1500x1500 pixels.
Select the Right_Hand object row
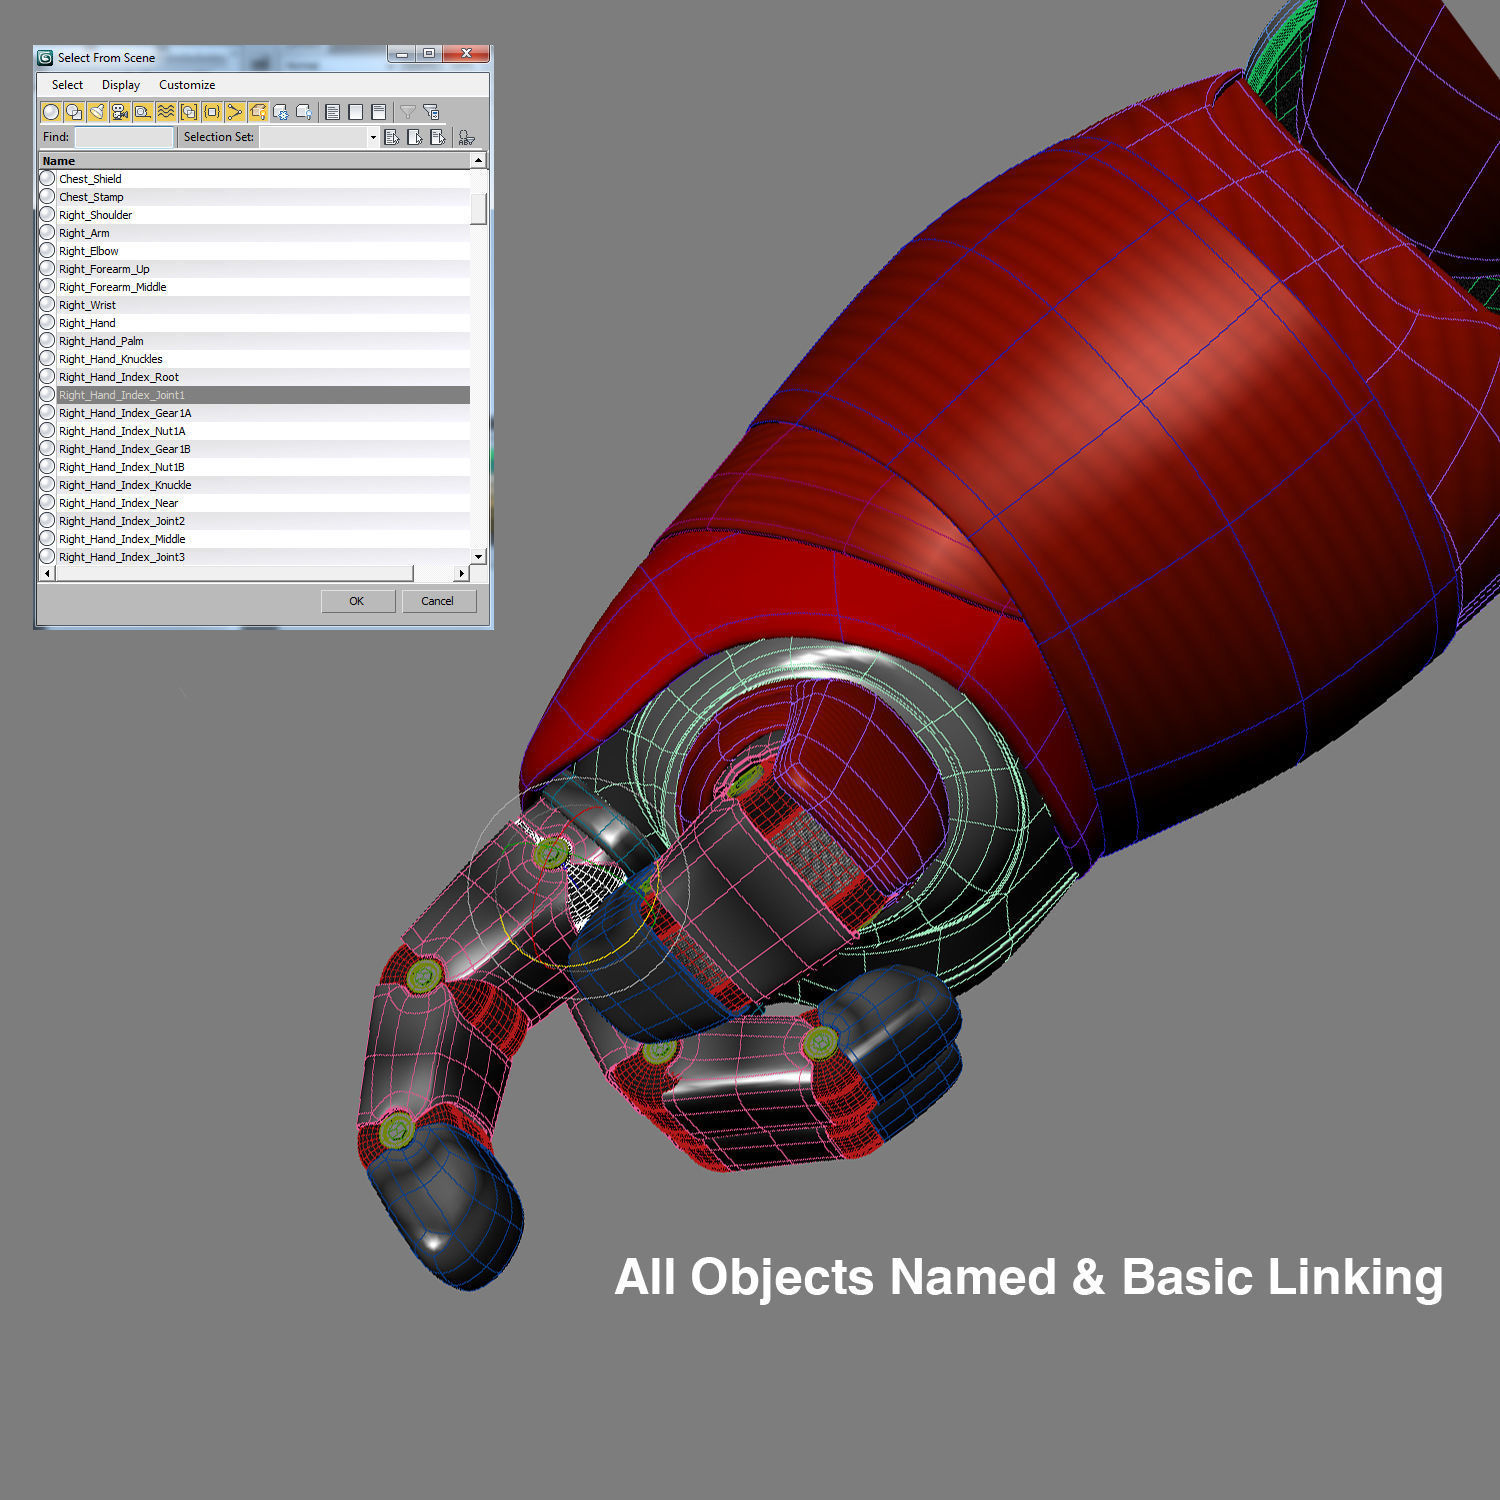[x=254, y=323]
